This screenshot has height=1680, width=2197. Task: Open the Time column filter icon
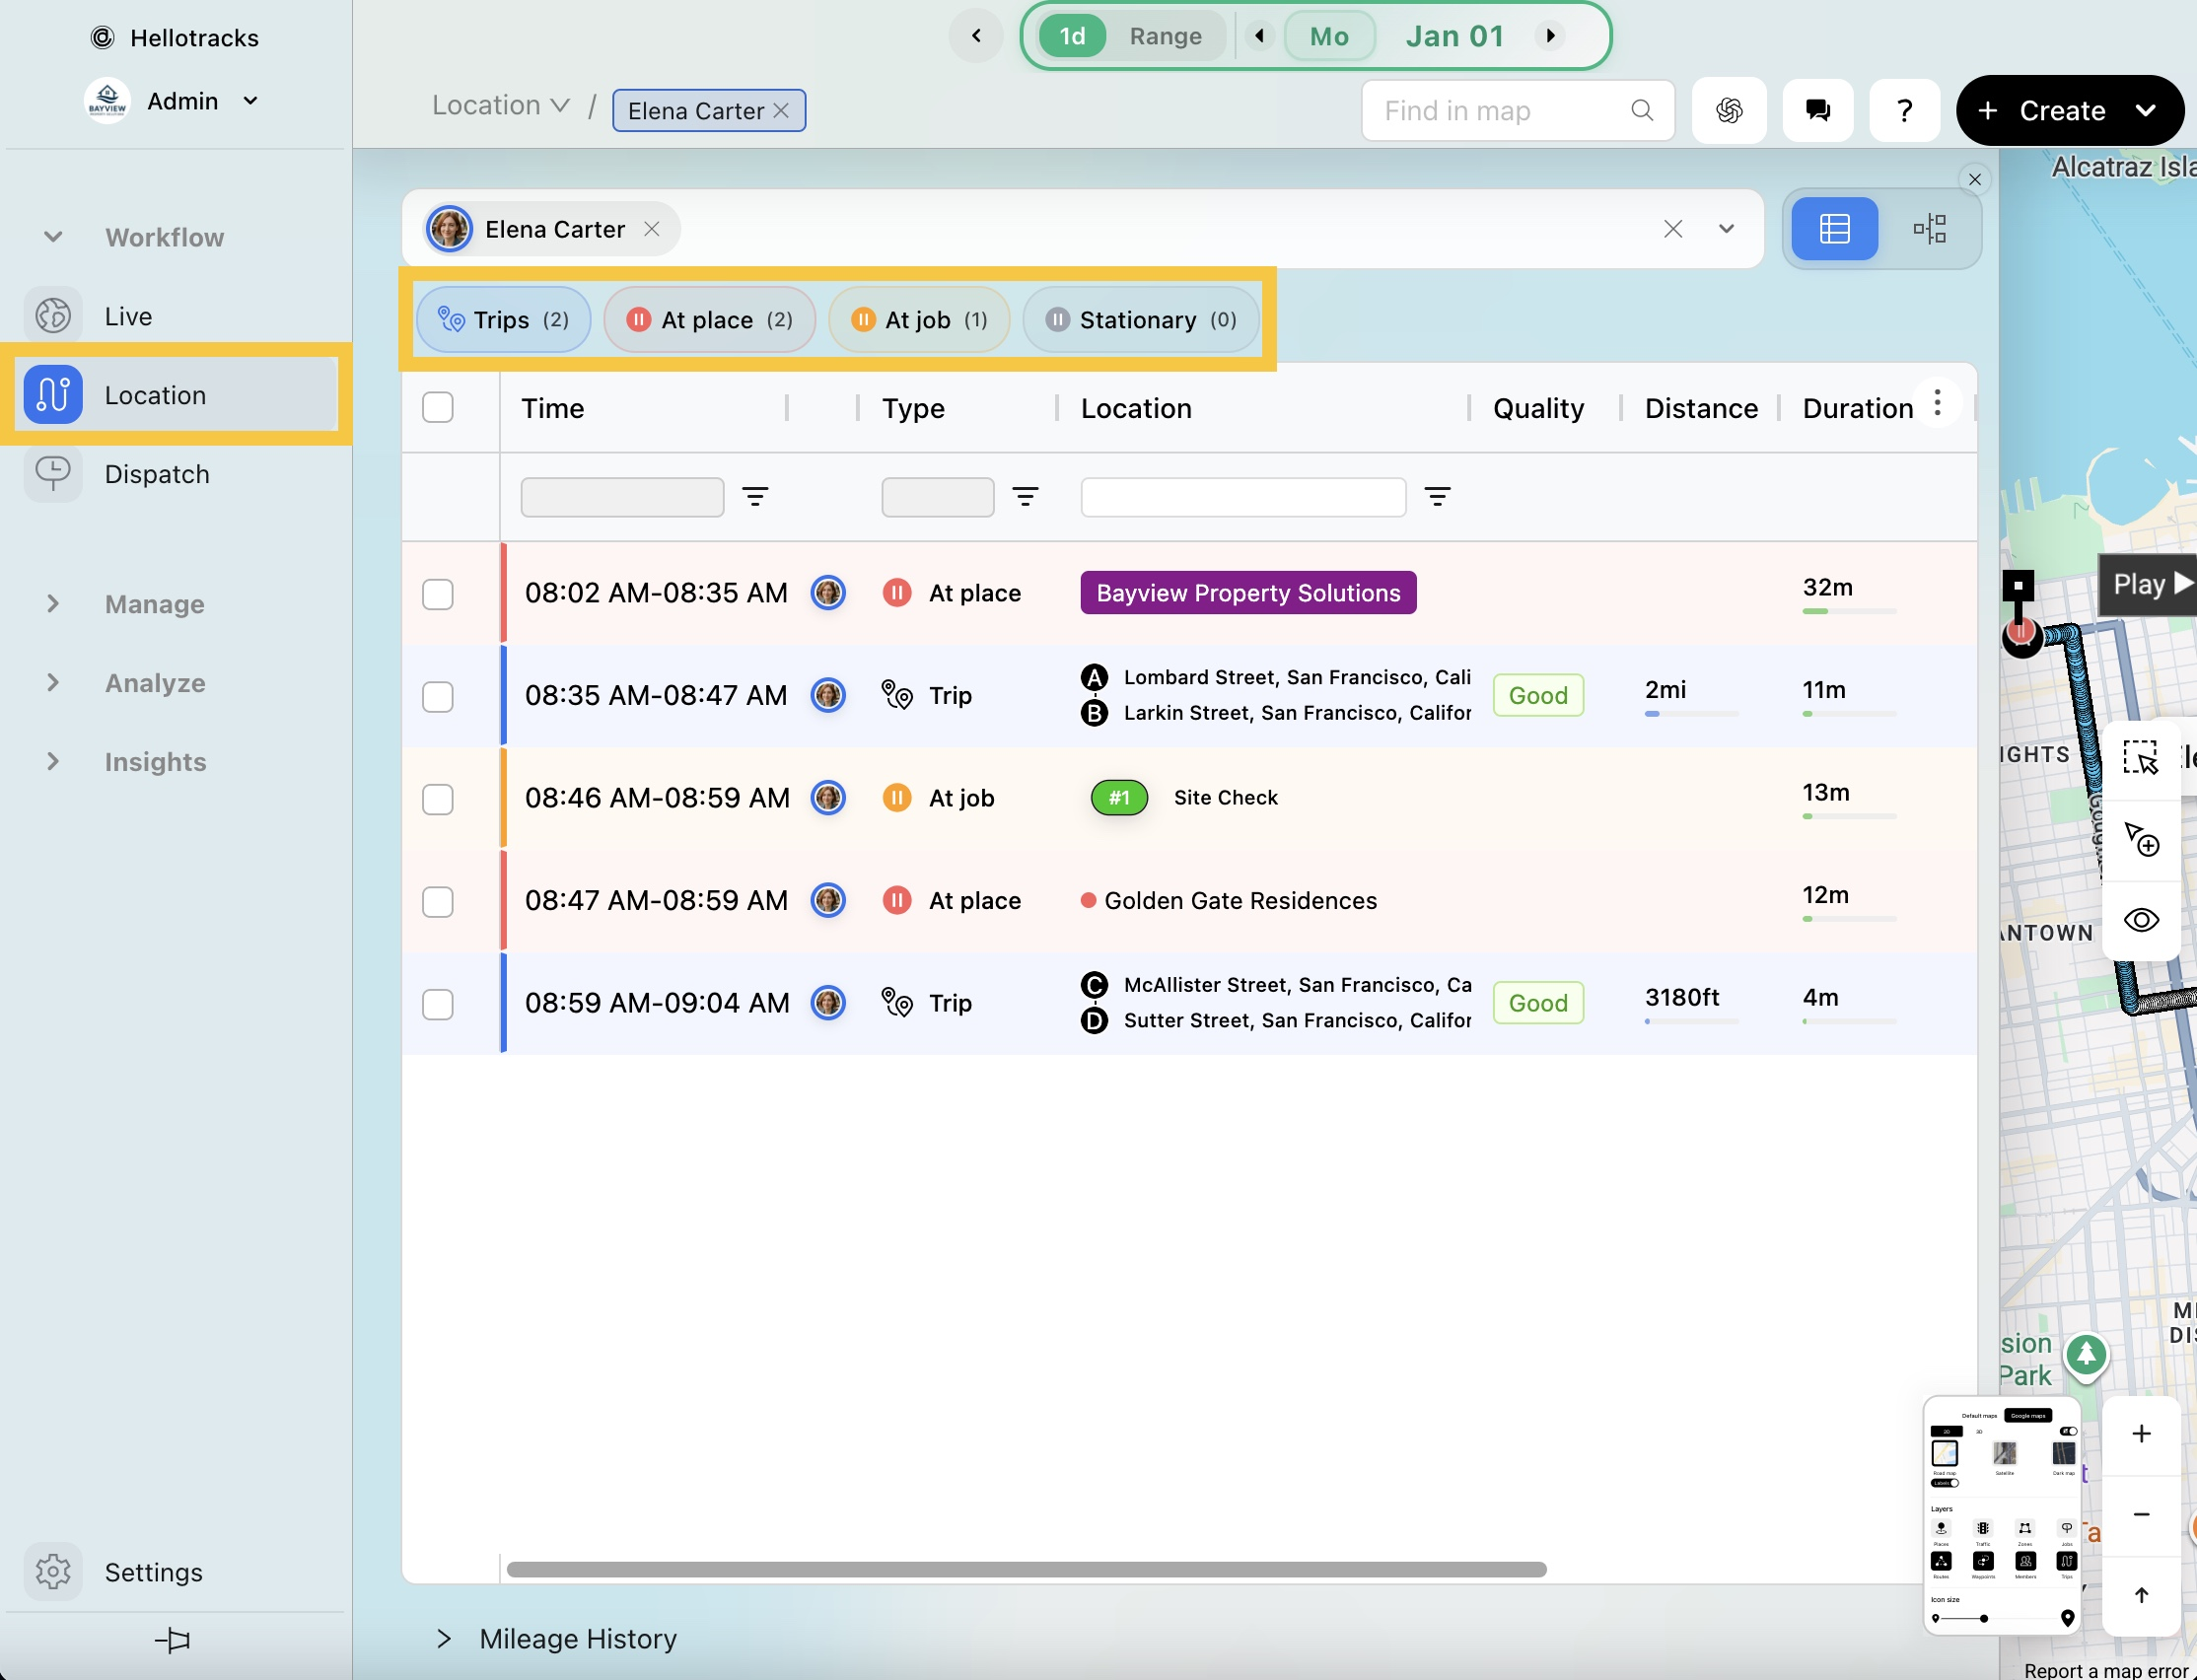point(755,497)
